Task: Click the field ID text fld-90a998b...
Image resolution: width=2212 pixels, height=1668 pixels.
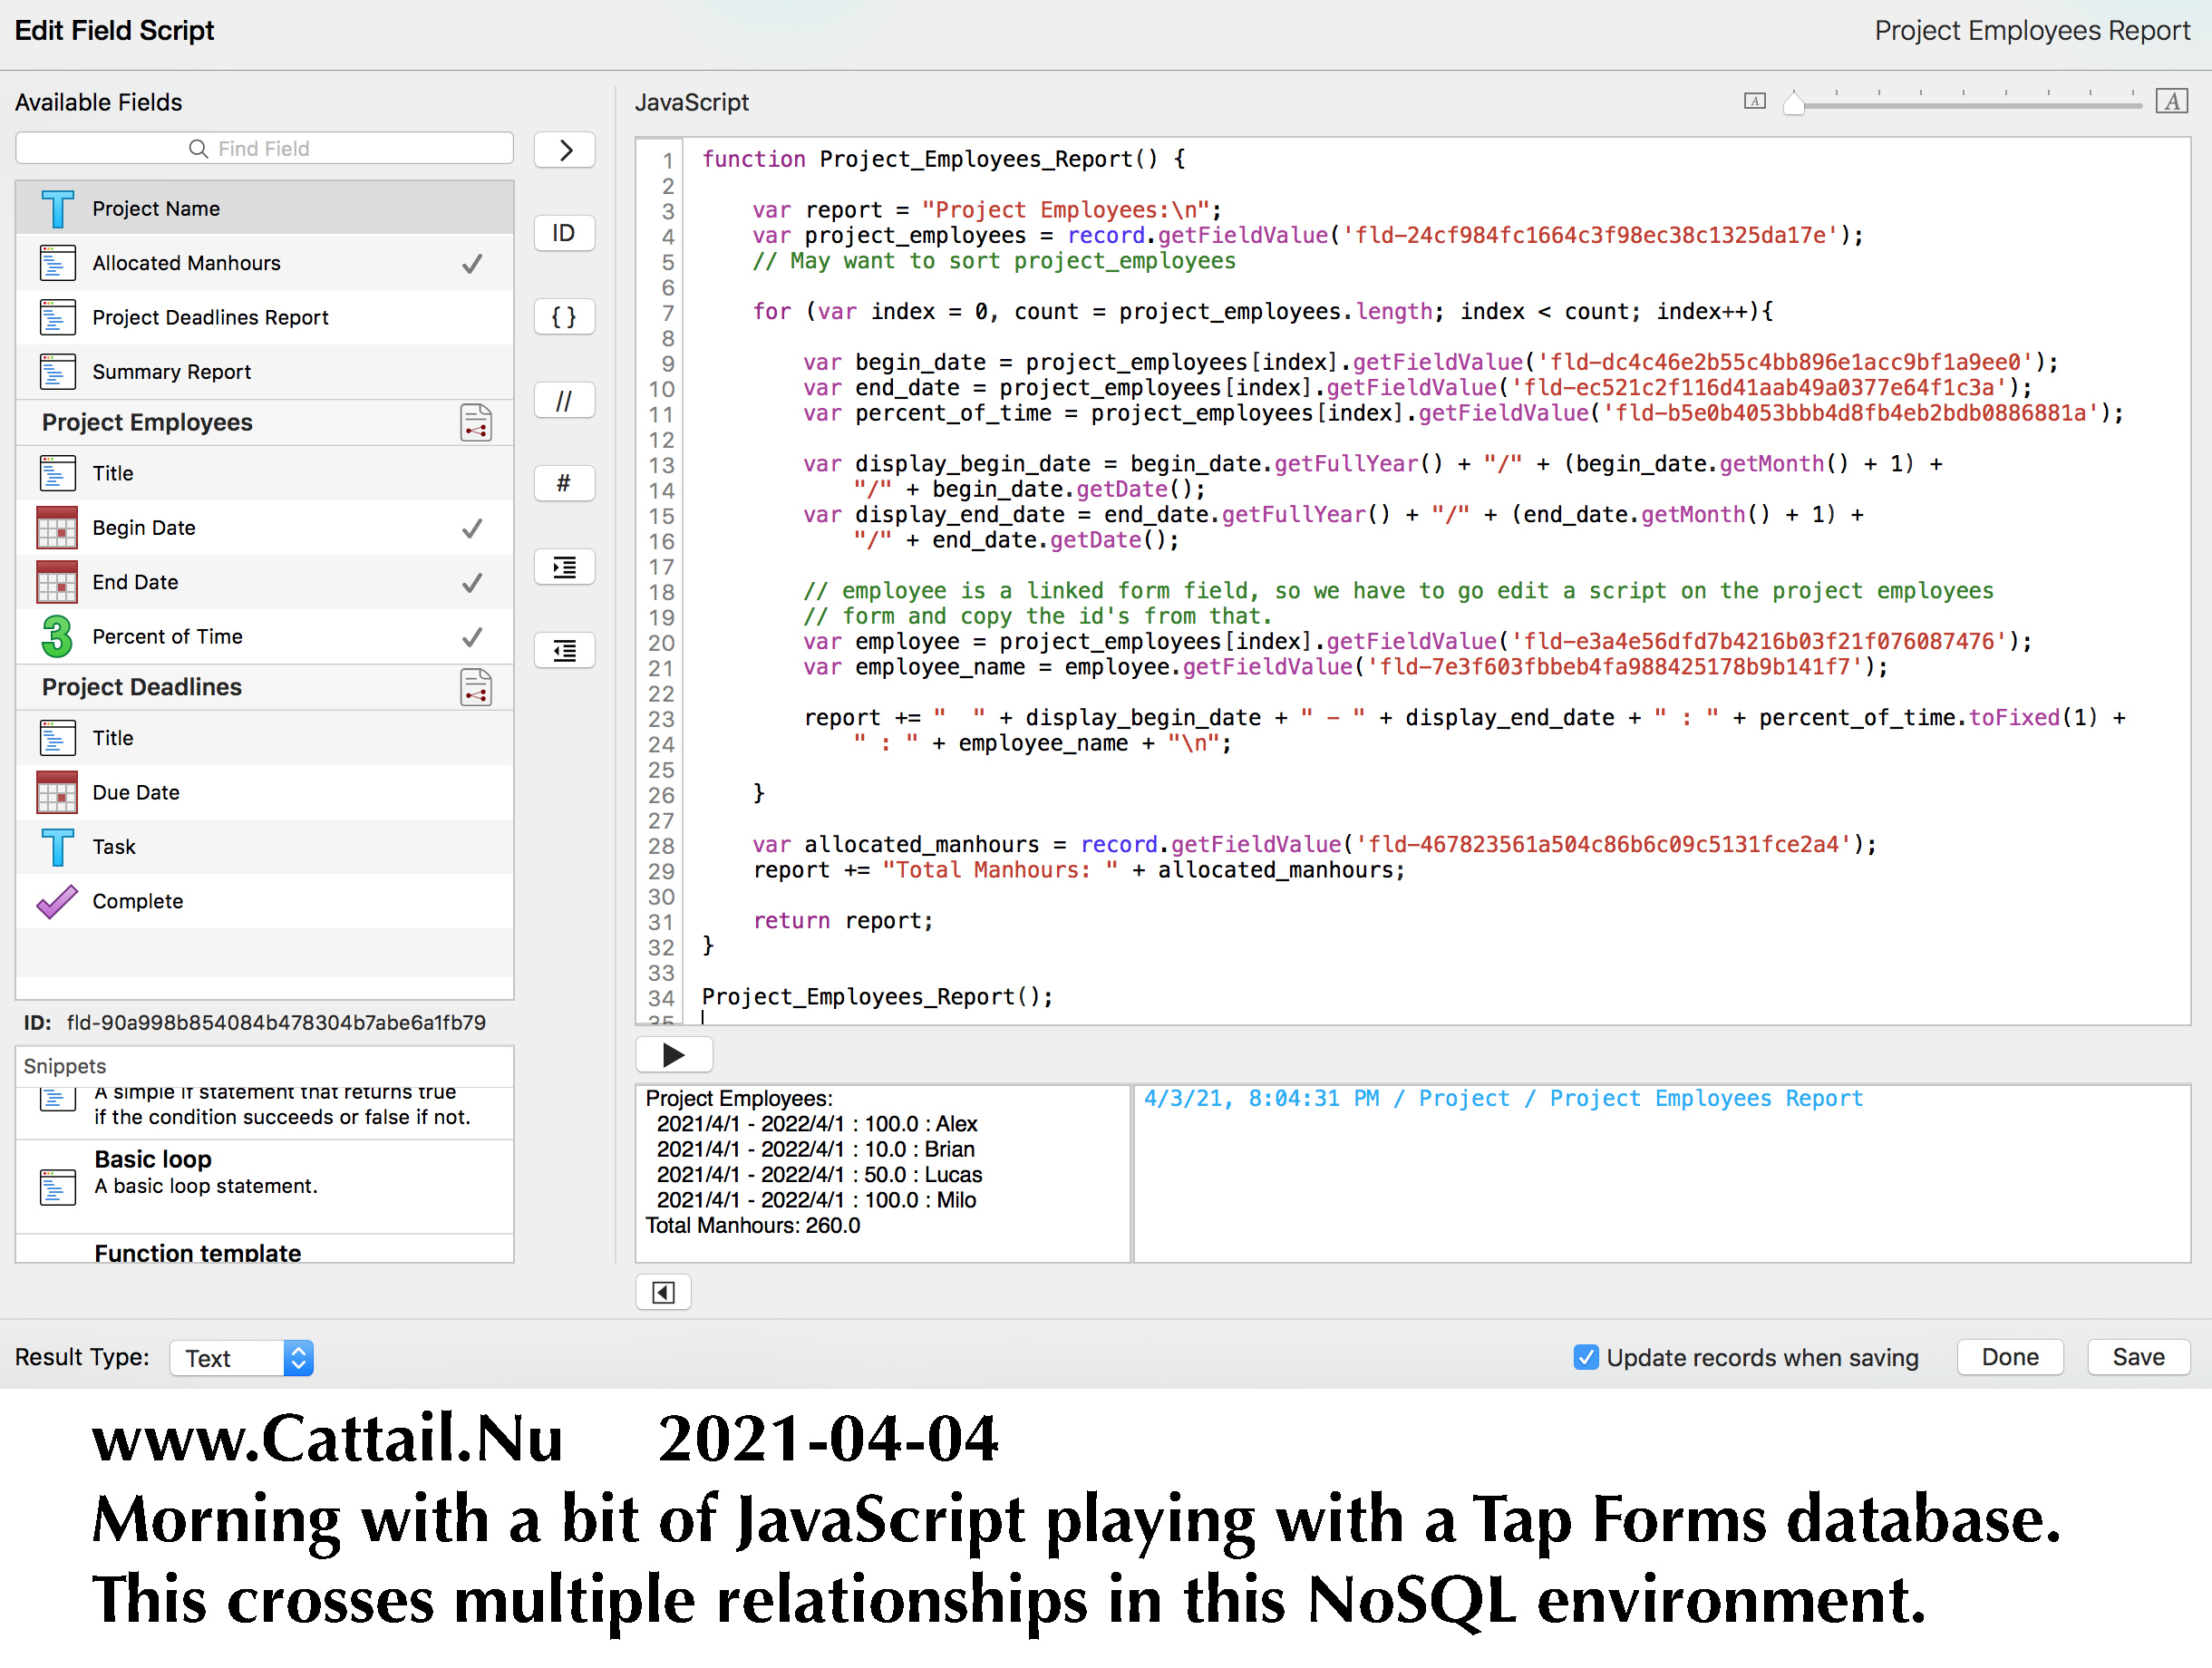Action: 276,1023
